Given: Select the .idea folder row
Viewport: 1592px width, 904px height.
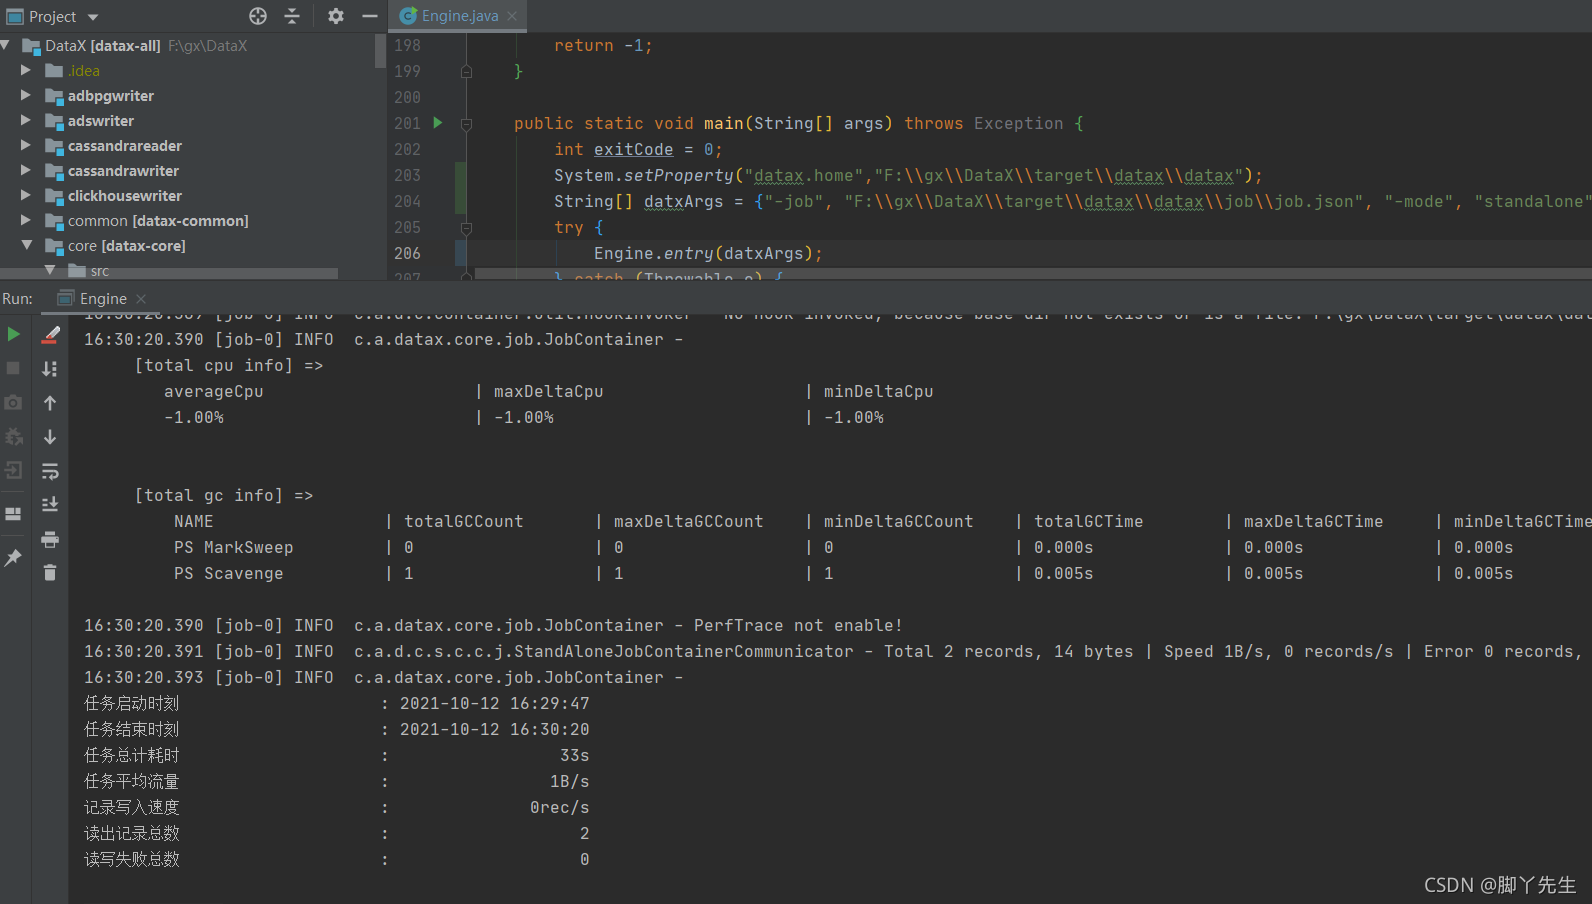Looking at the screenshot, I should click(187, 70).
